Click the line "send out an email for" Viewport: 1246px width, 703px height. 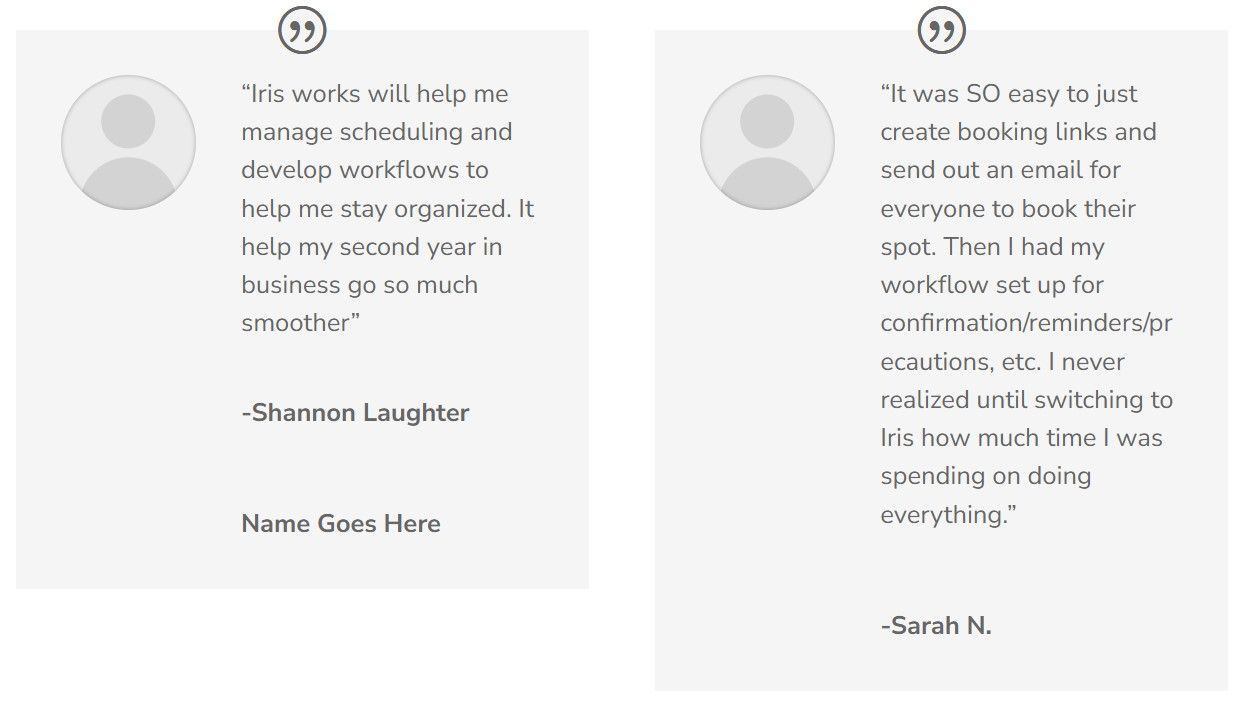(1001, 170)
